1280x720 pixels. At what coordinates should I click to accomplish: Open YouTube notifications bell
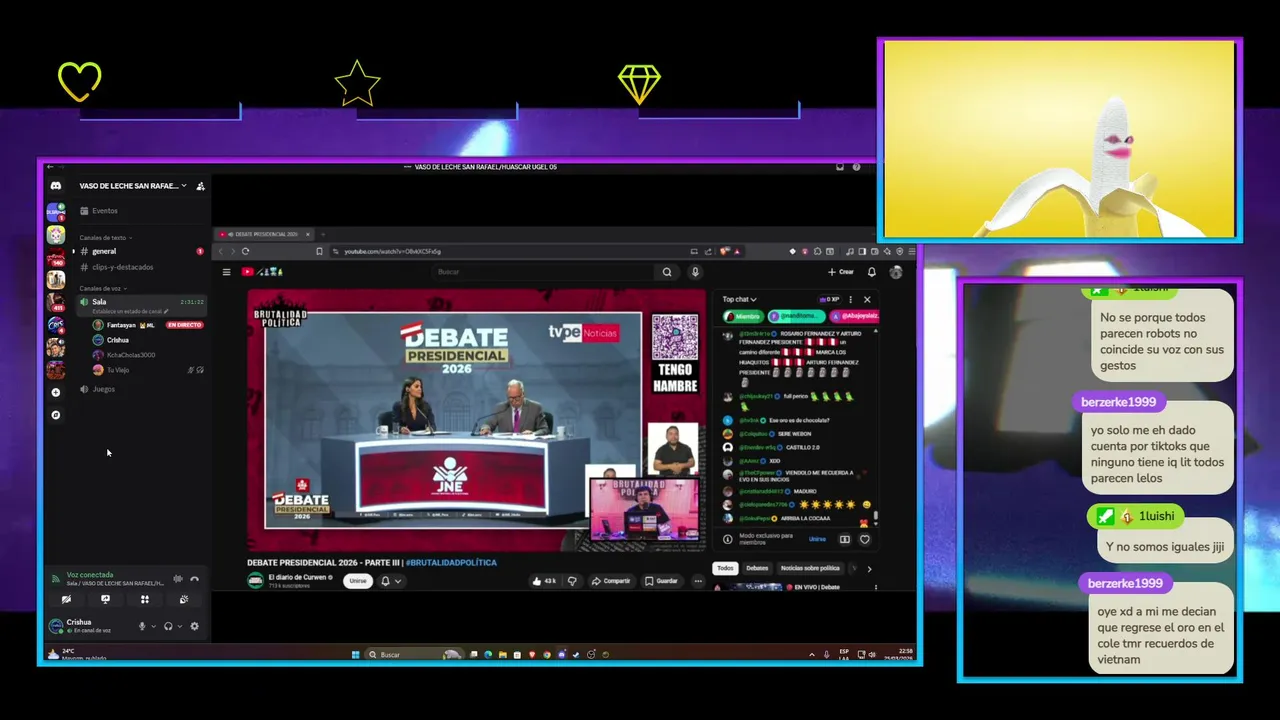click(872, 272)
